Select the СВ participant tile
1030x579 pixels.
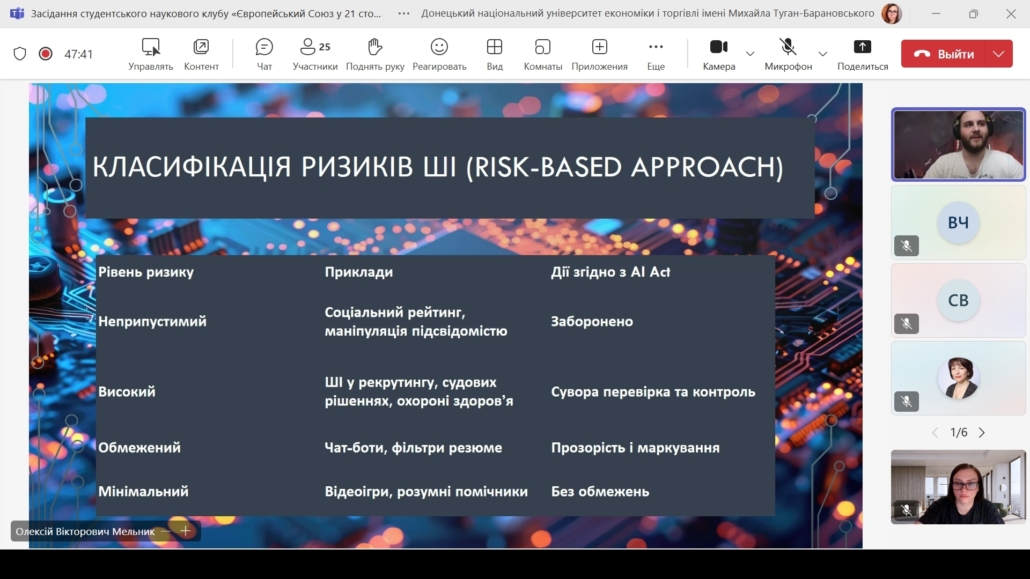click(x=958, y=300)
